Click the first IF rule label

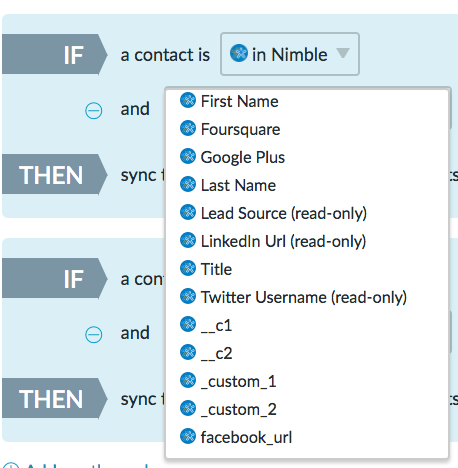click(x=54, y=54)
